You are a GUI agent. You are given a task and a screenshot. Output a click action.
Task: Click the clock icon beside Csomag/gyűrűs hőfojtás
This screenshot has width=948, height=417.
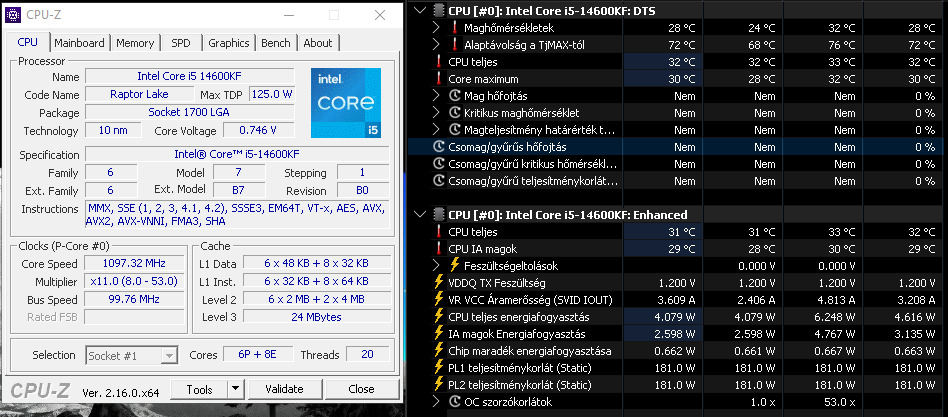[439, 147]
